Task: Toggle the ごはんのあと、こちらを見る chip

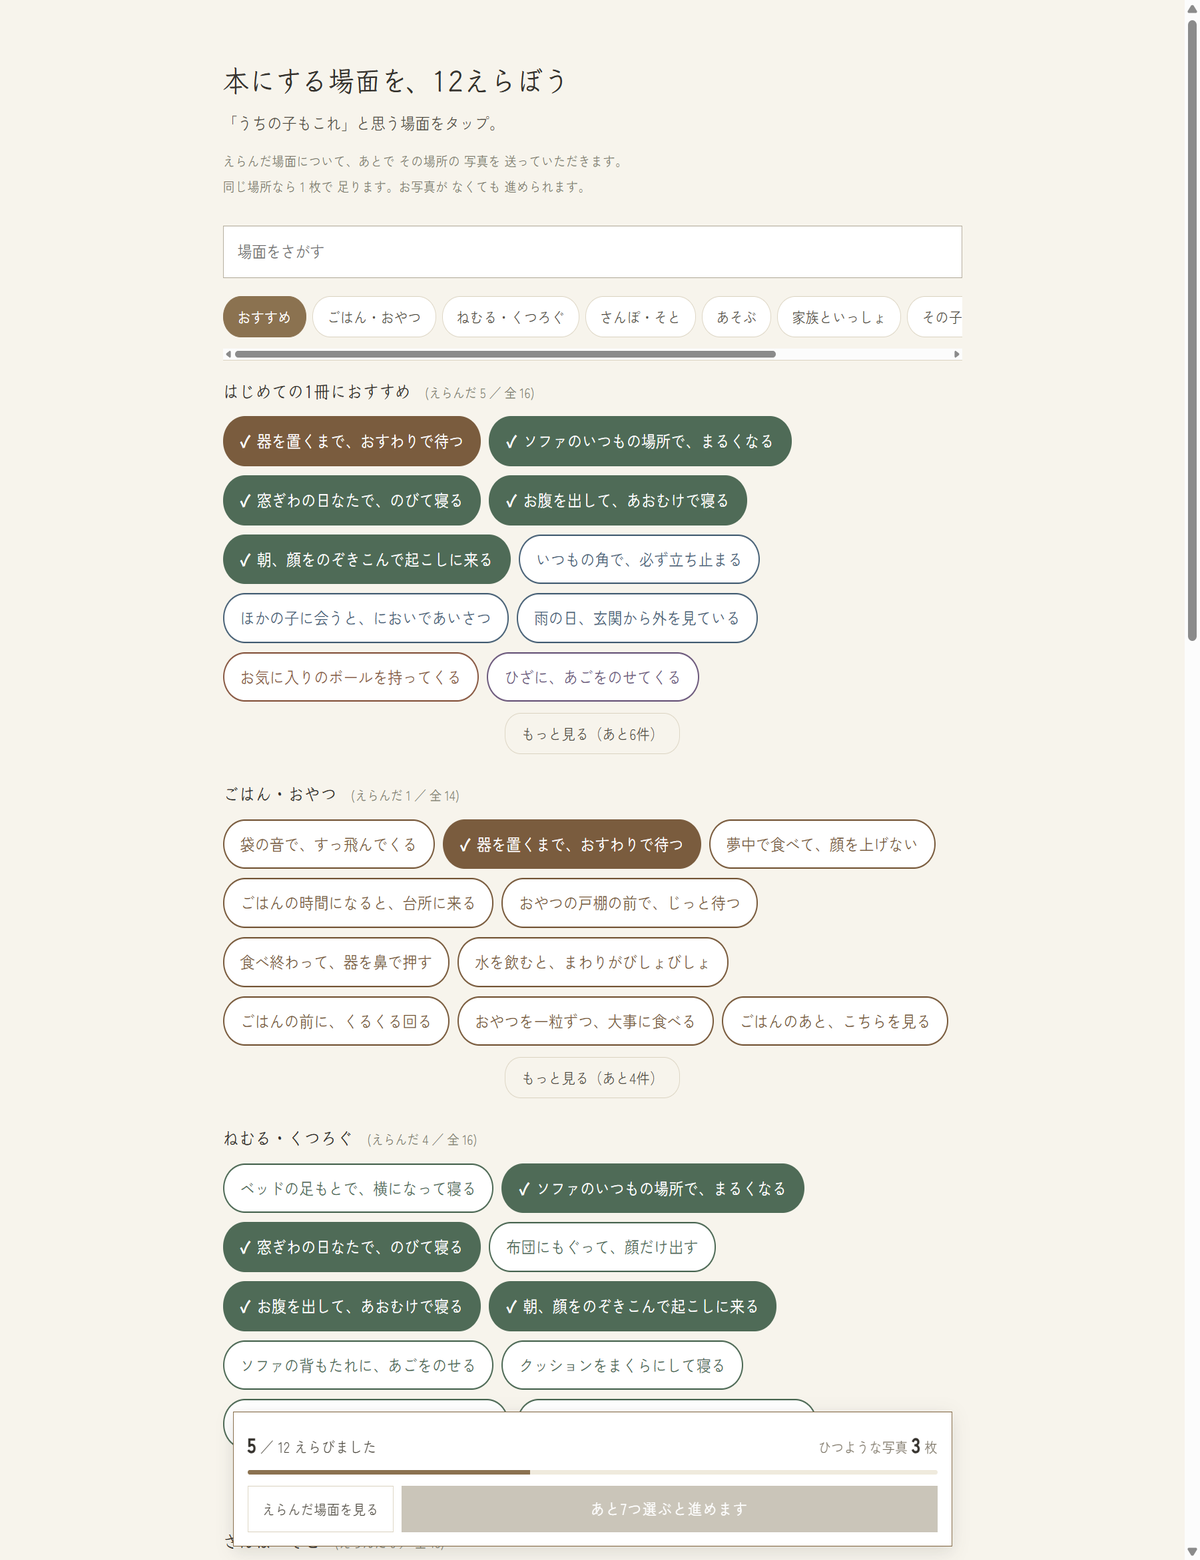Action: [x=835, y=1021]
